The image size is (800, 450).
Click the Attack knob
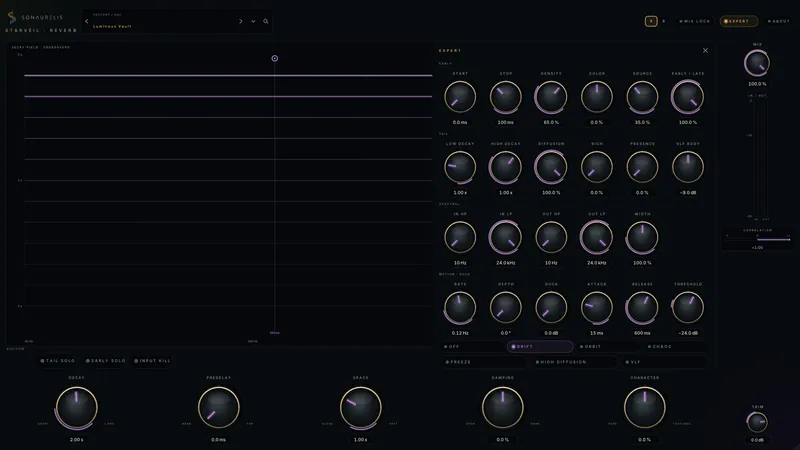596,308
